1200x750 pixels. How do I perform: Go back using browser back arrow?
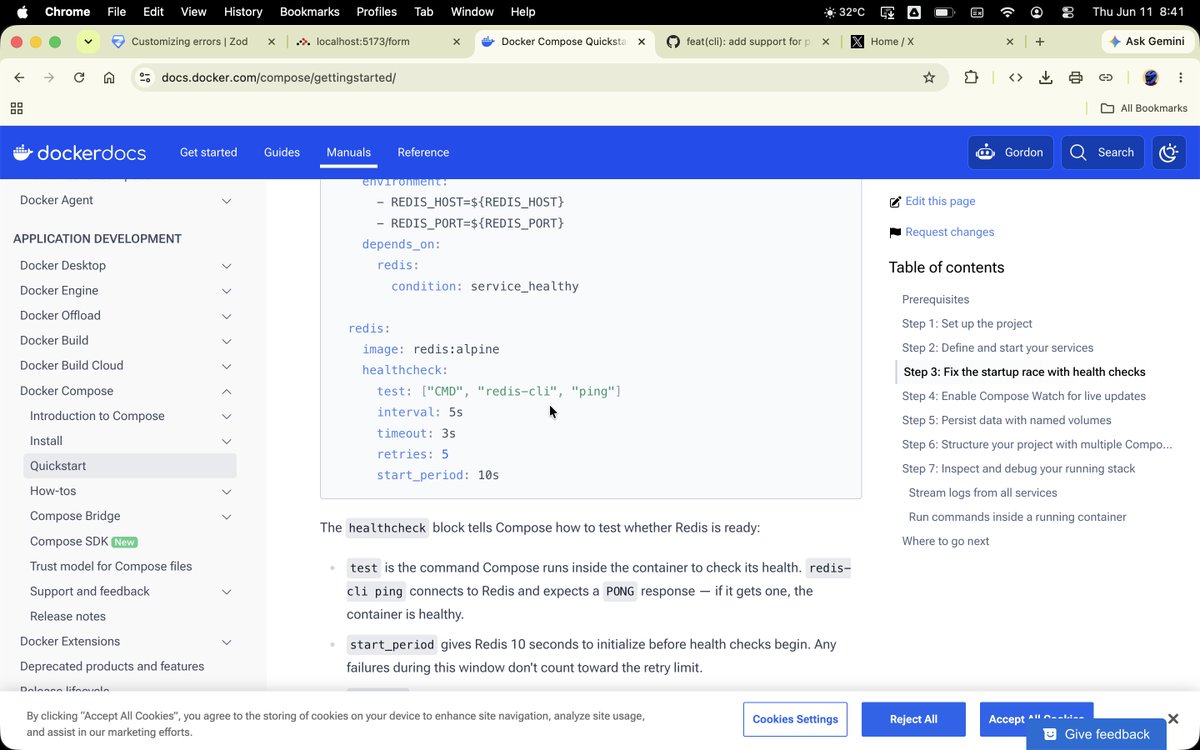tap(19, 77)
